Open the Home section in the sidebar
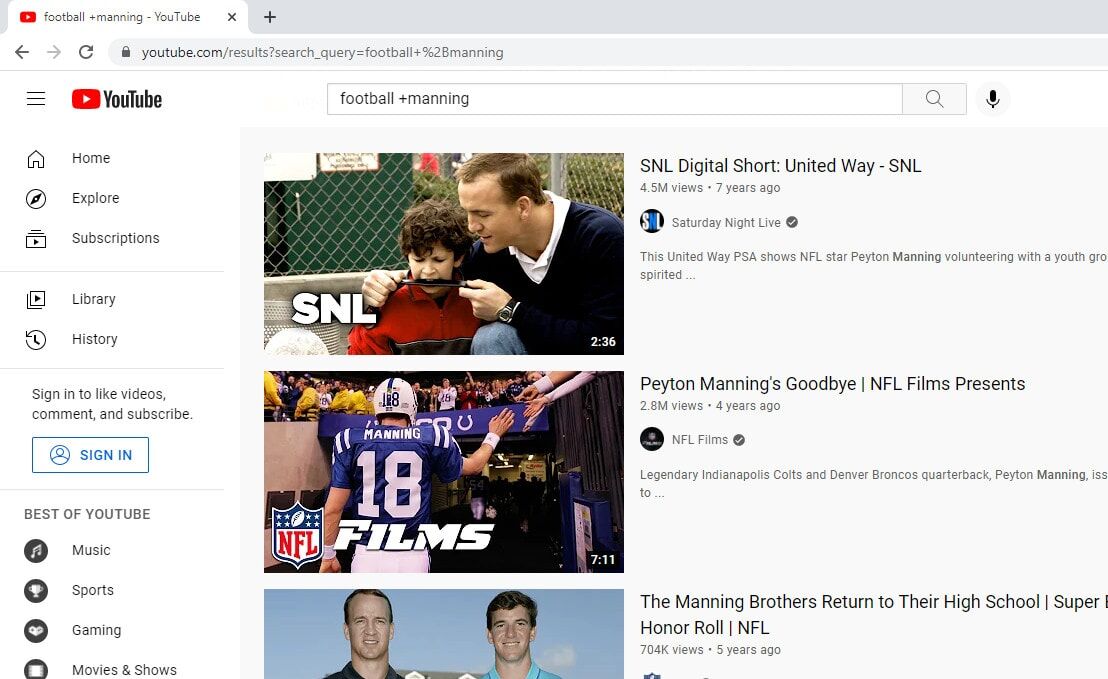This screenshot has height=679, width=1108. pos(91,158)
